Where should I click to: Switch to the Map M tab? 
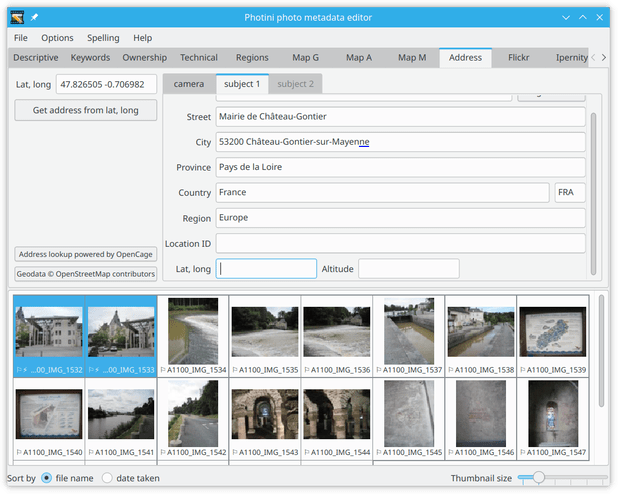pos(411,58)
